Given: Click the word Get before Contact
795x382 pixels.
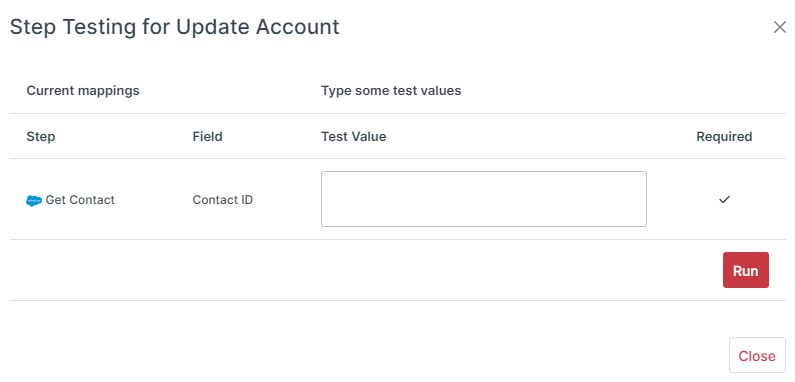Looking at the screenshot, I should click(x=55, y=200).
